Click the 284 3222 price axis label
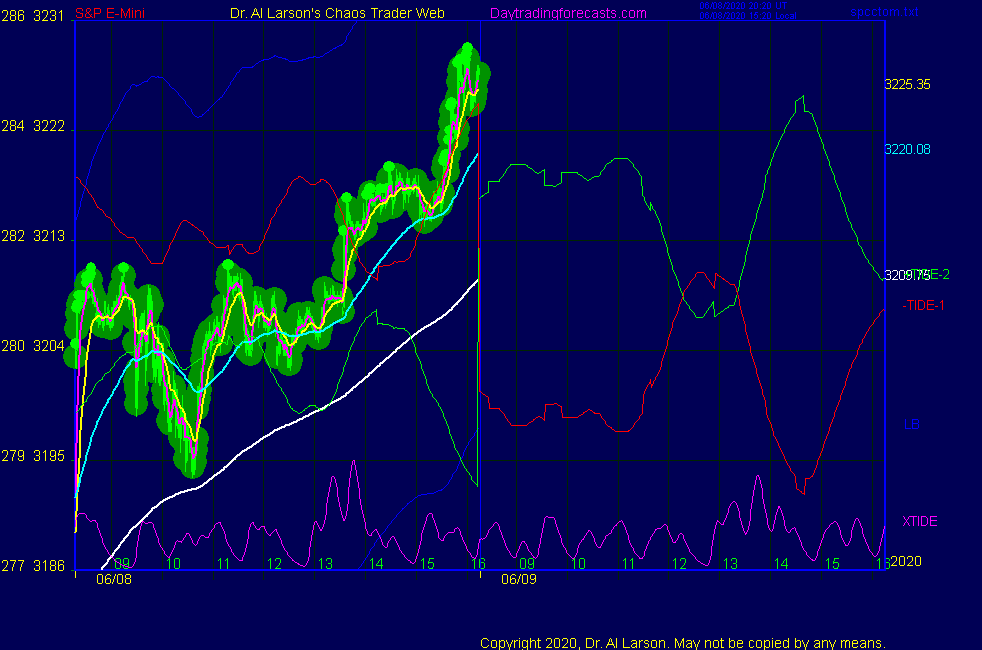 pyautogui.click(x=33, y=126)
